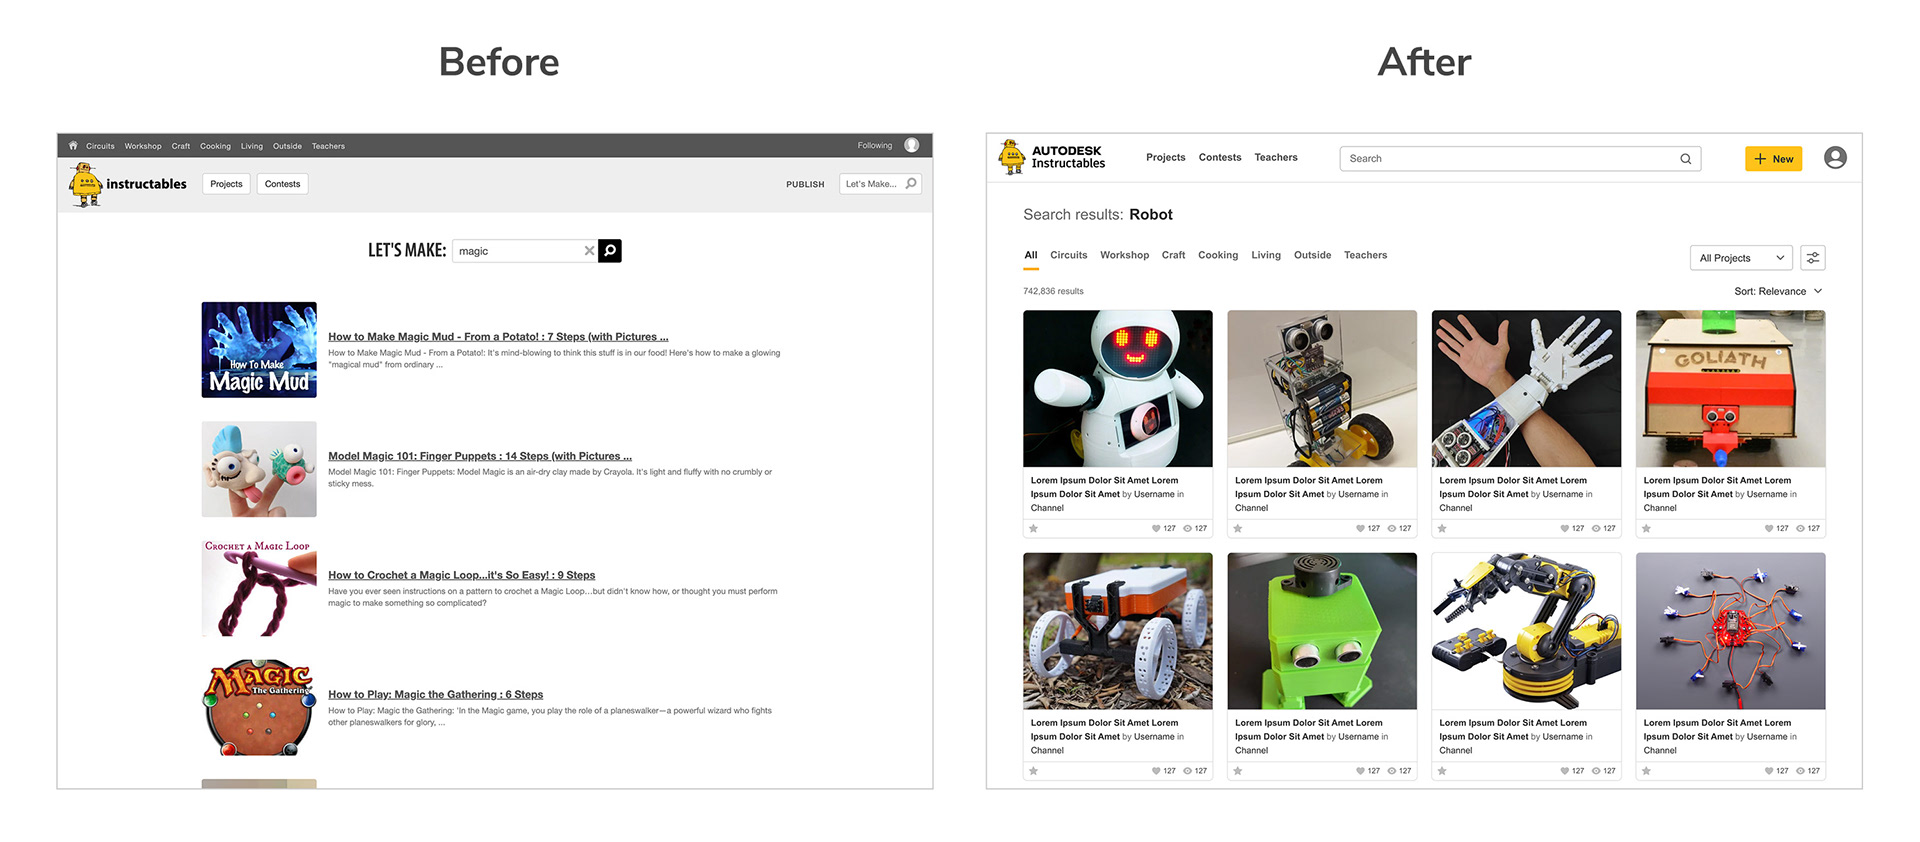This screenshot has width=1920, height=842.
Task: Open Teachers in After header navigation
Action: pyautogui.click(x=1276, y=158)
